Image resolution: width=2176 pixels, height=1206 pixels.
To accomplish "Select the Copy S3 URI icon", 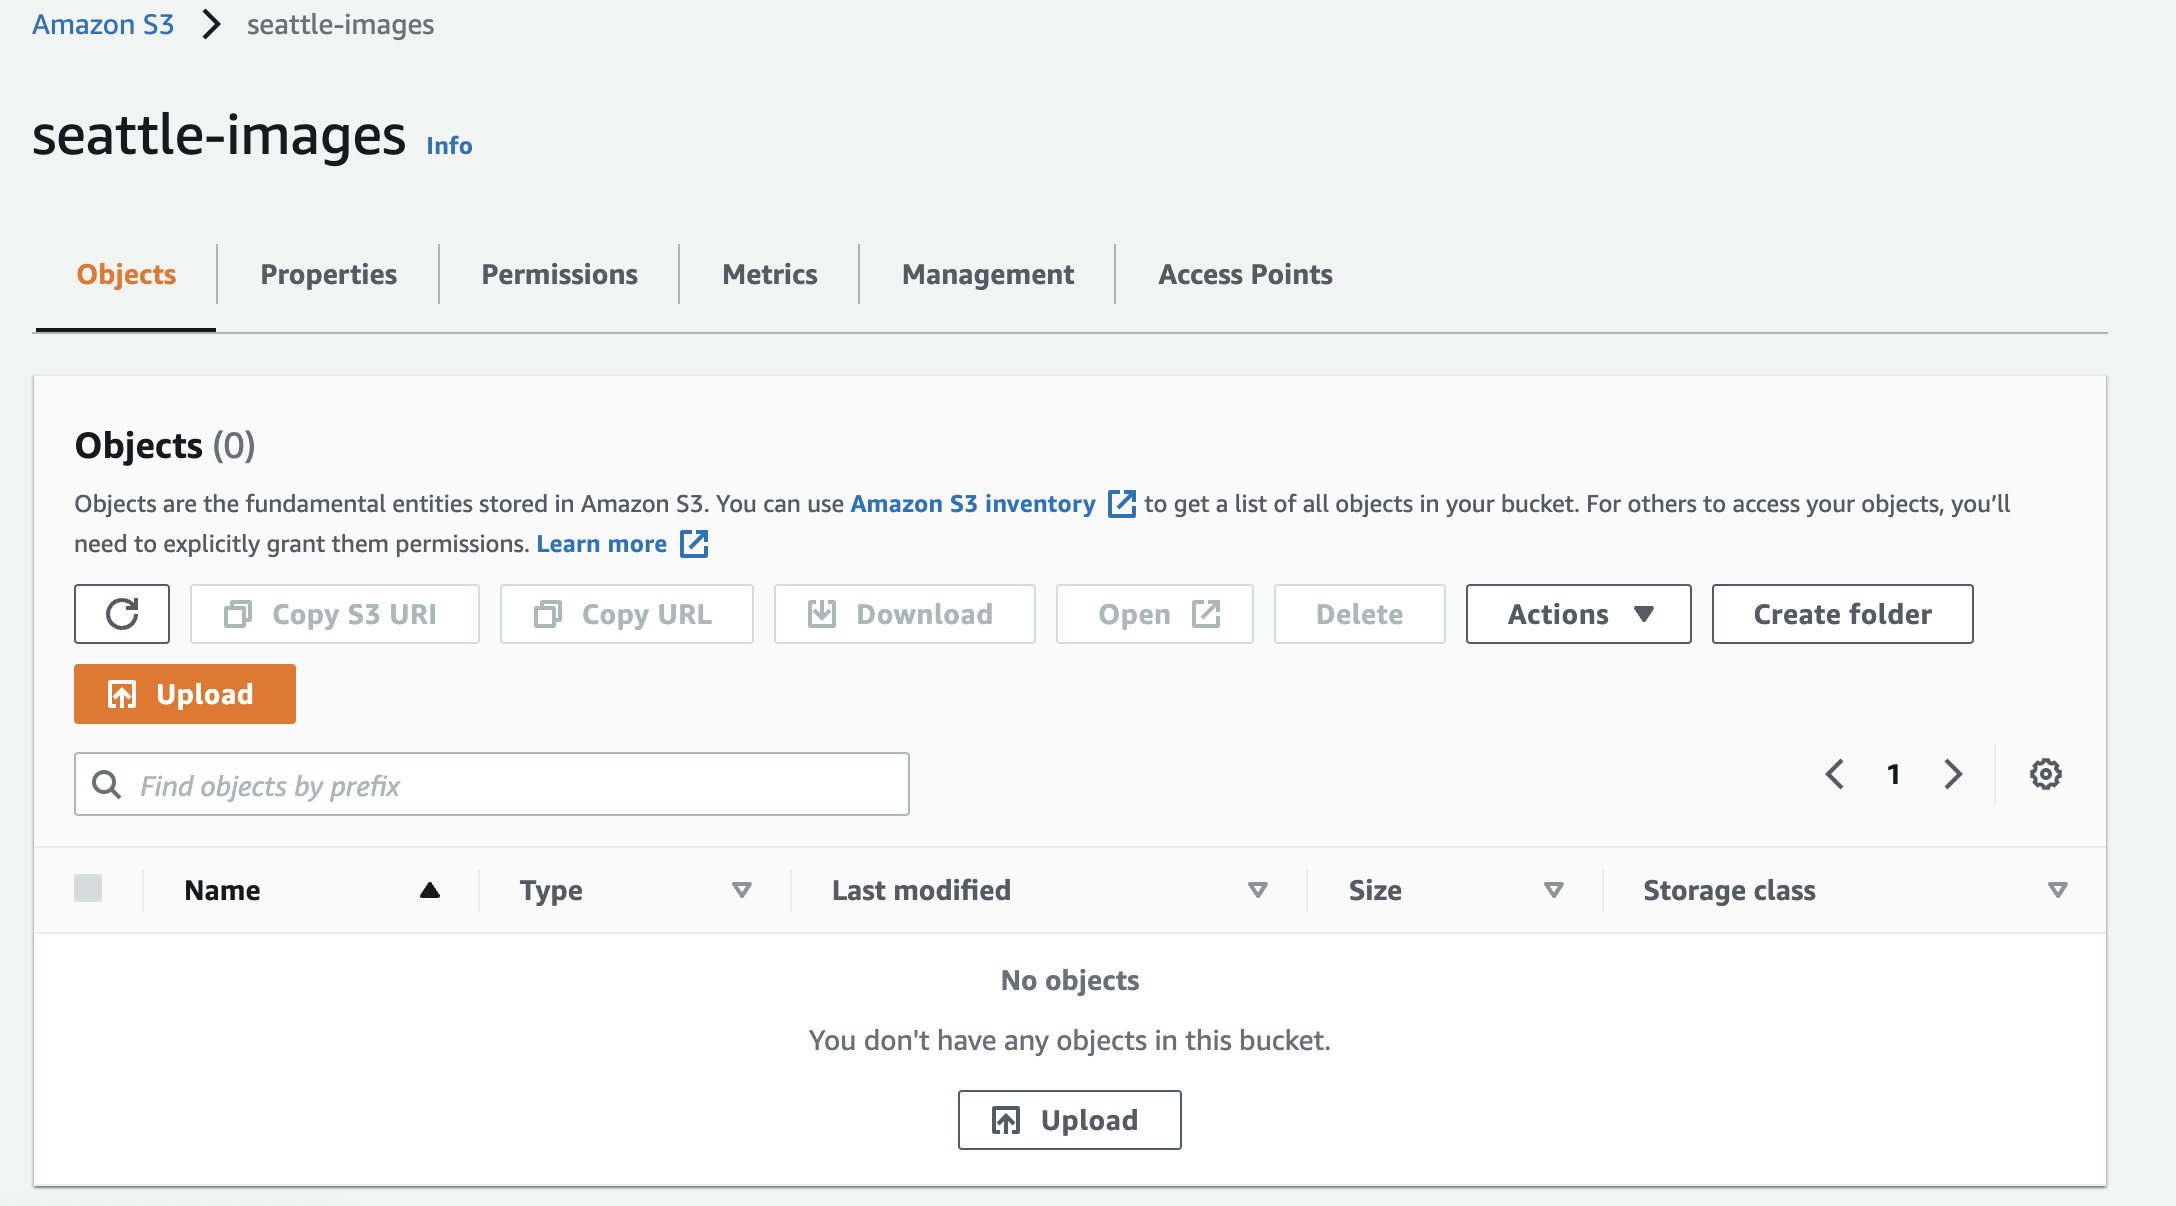I will 238,613.
